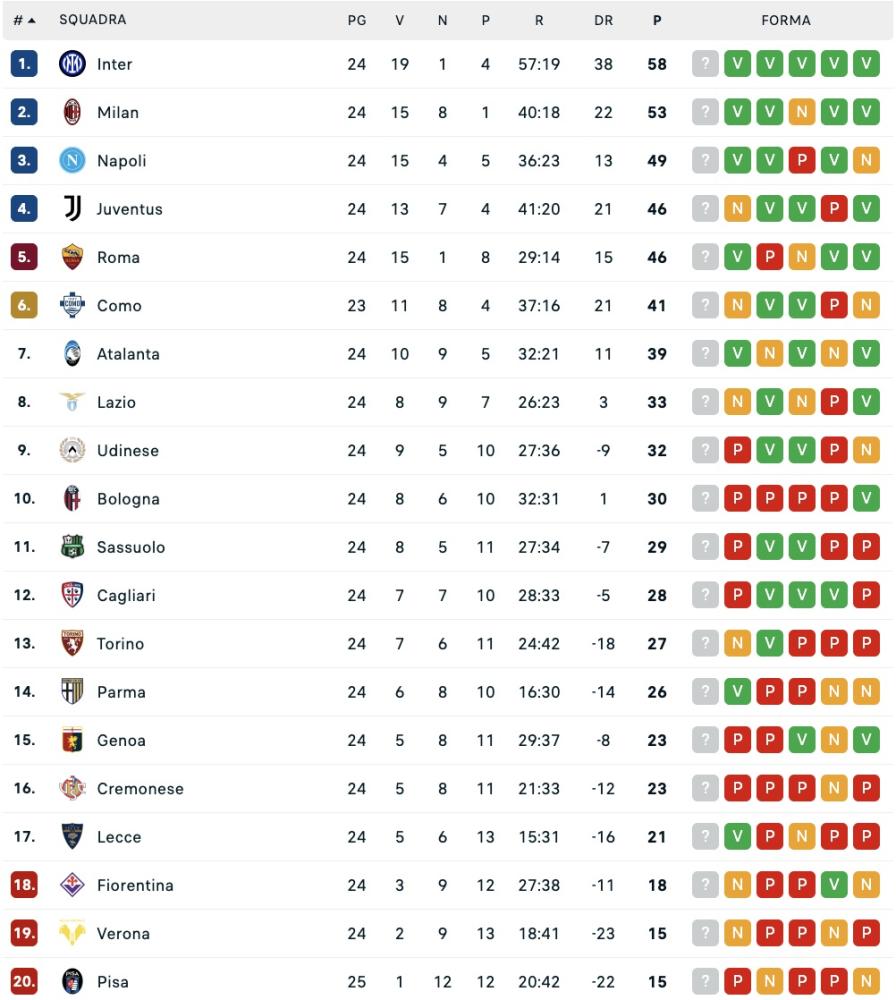The height and width of the screenshot is (1000, 896).
Task: Open the Lazio team page link
Action: tap(116, 402)
